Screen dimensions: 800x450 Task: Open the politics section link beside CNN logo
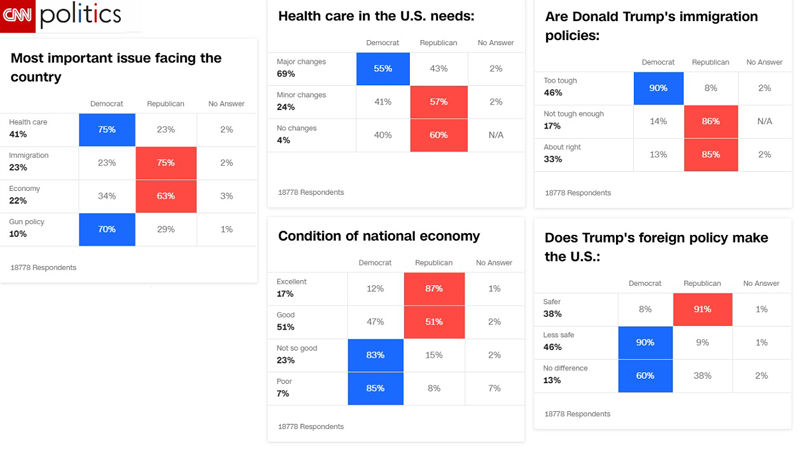pos(80,15)
